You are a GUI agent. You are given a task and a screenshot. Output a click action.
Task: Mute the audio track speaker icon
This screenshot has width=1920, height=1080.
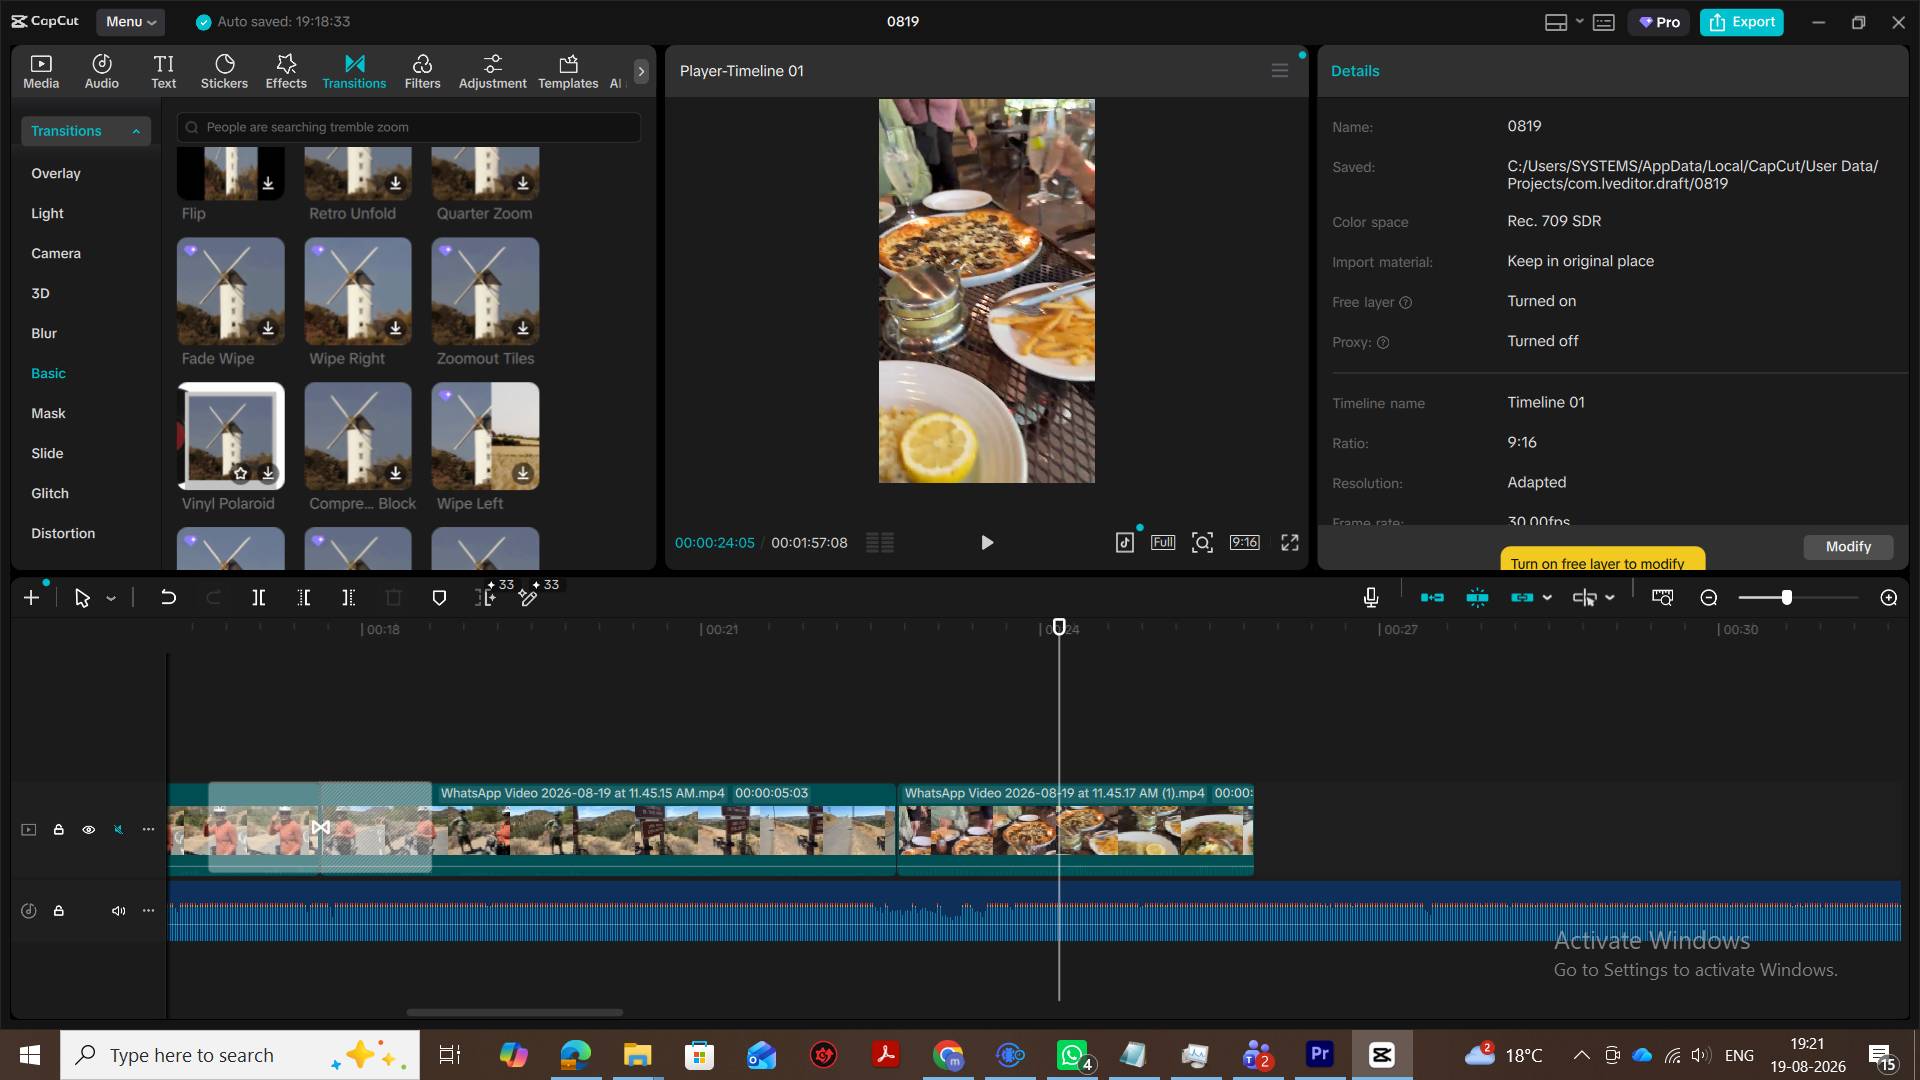(118, 911)
